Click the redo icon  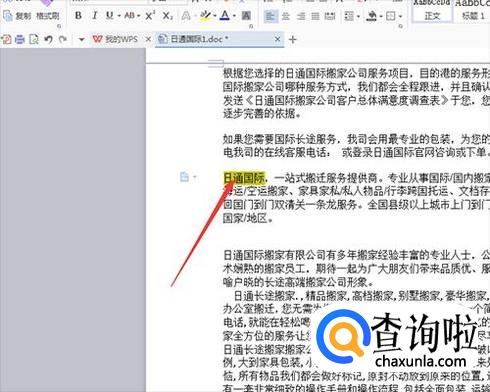click(63, 39)
